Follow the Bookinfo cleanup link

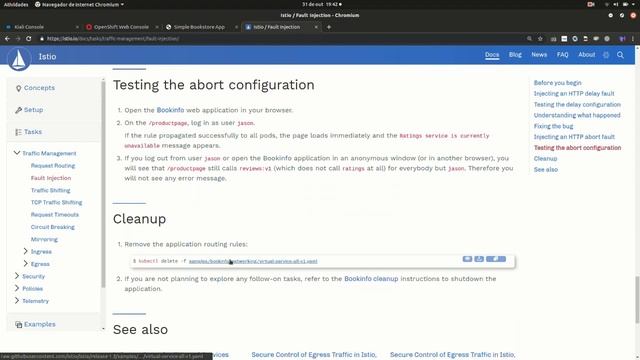(371, 279)
